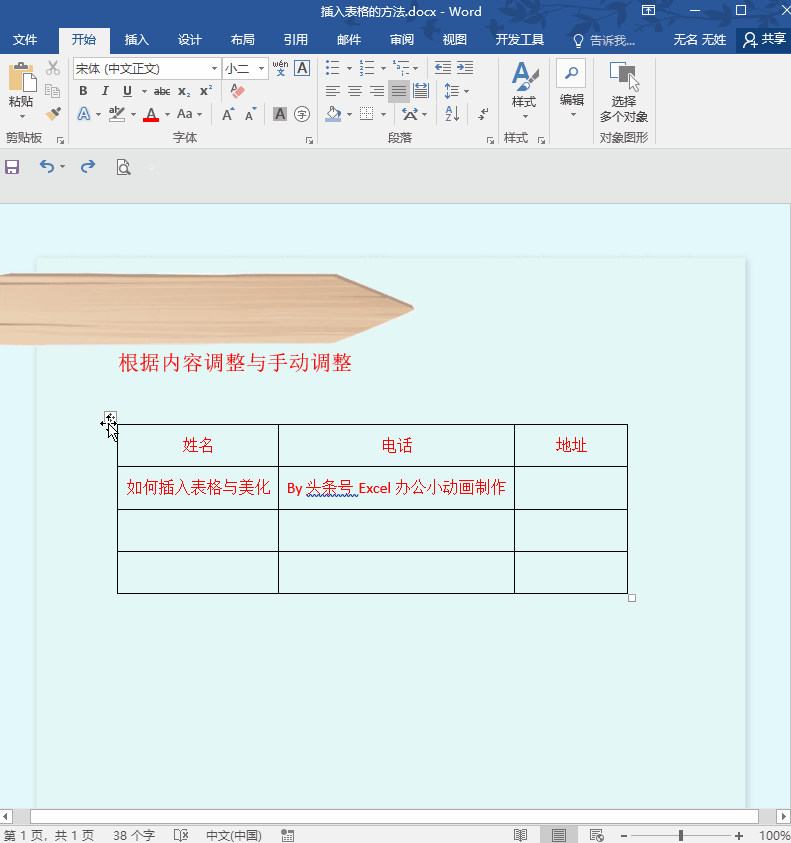Click the 共享 share button
The image size is (791, 843).
coord(764,40)
